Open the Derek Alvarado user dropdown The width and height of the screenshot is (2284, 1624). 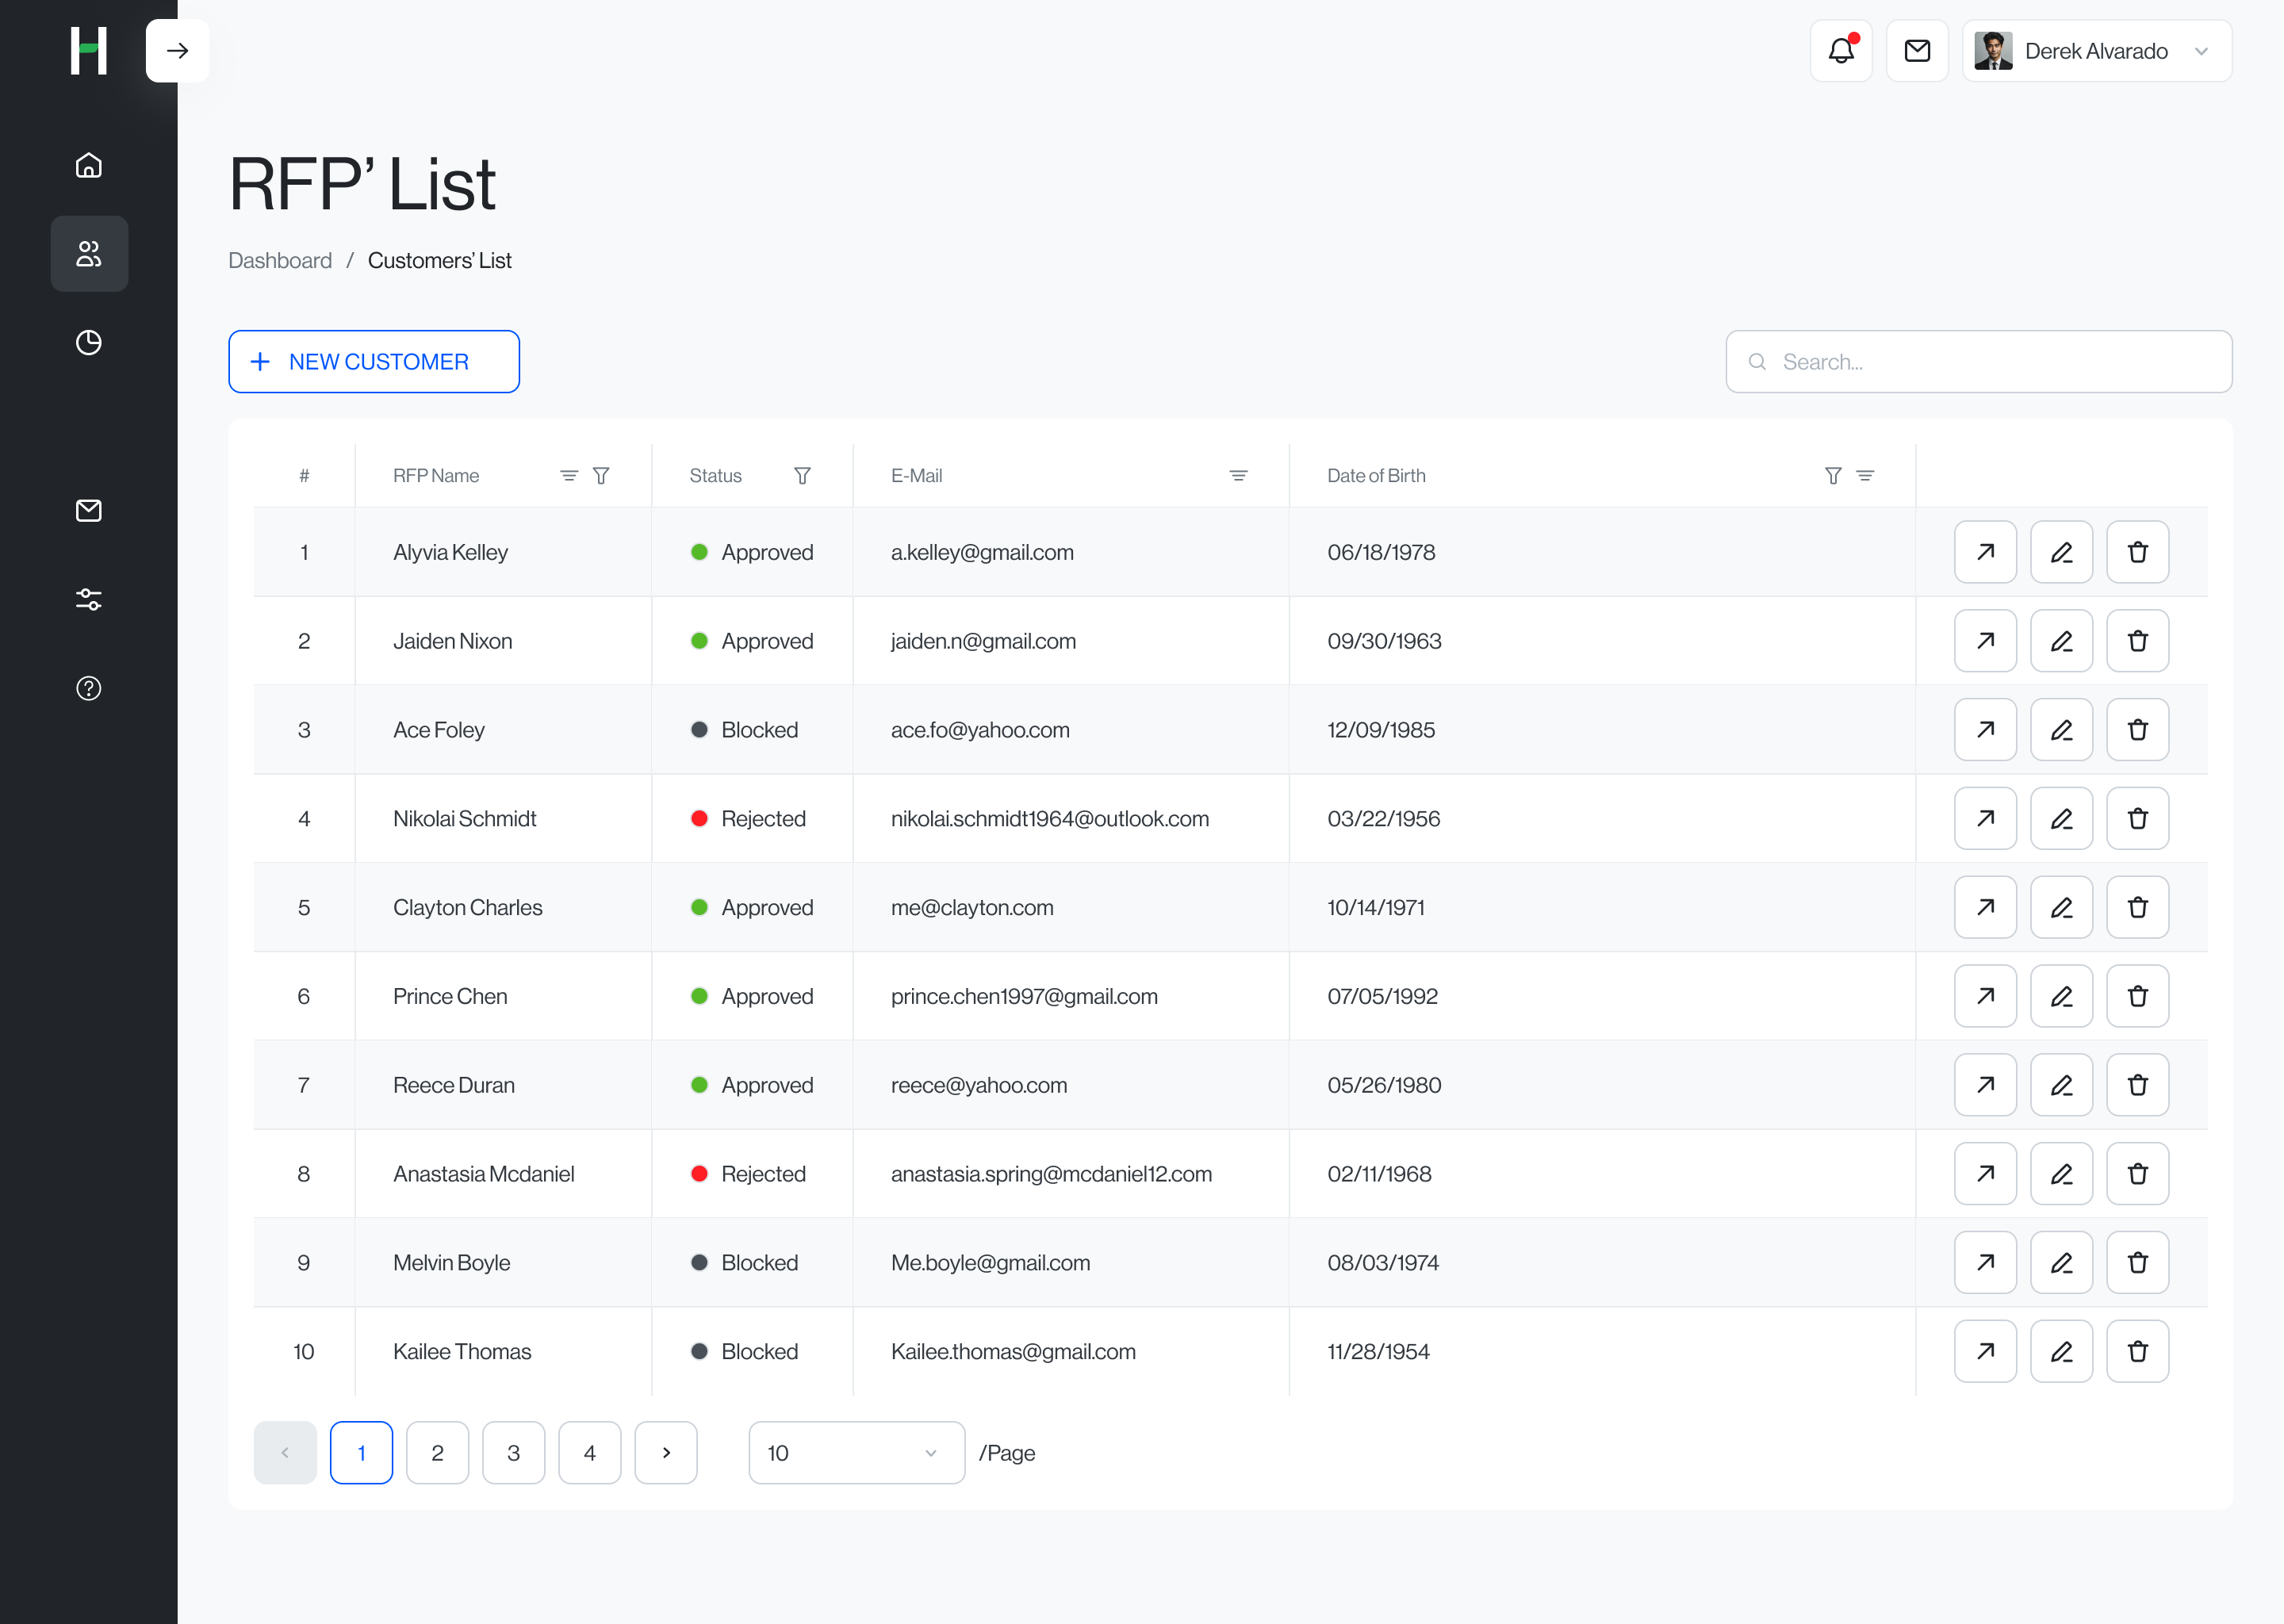[x=2097, y=51]
